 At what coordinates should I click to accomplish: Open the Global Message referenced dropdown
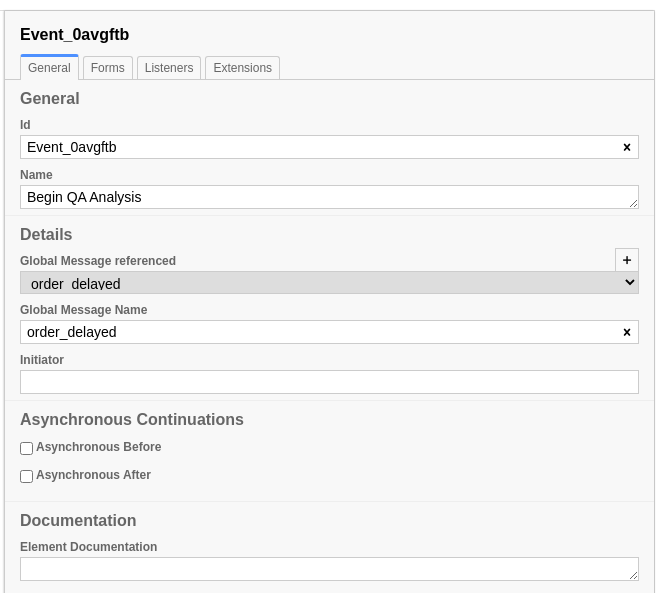pos(329,283)
